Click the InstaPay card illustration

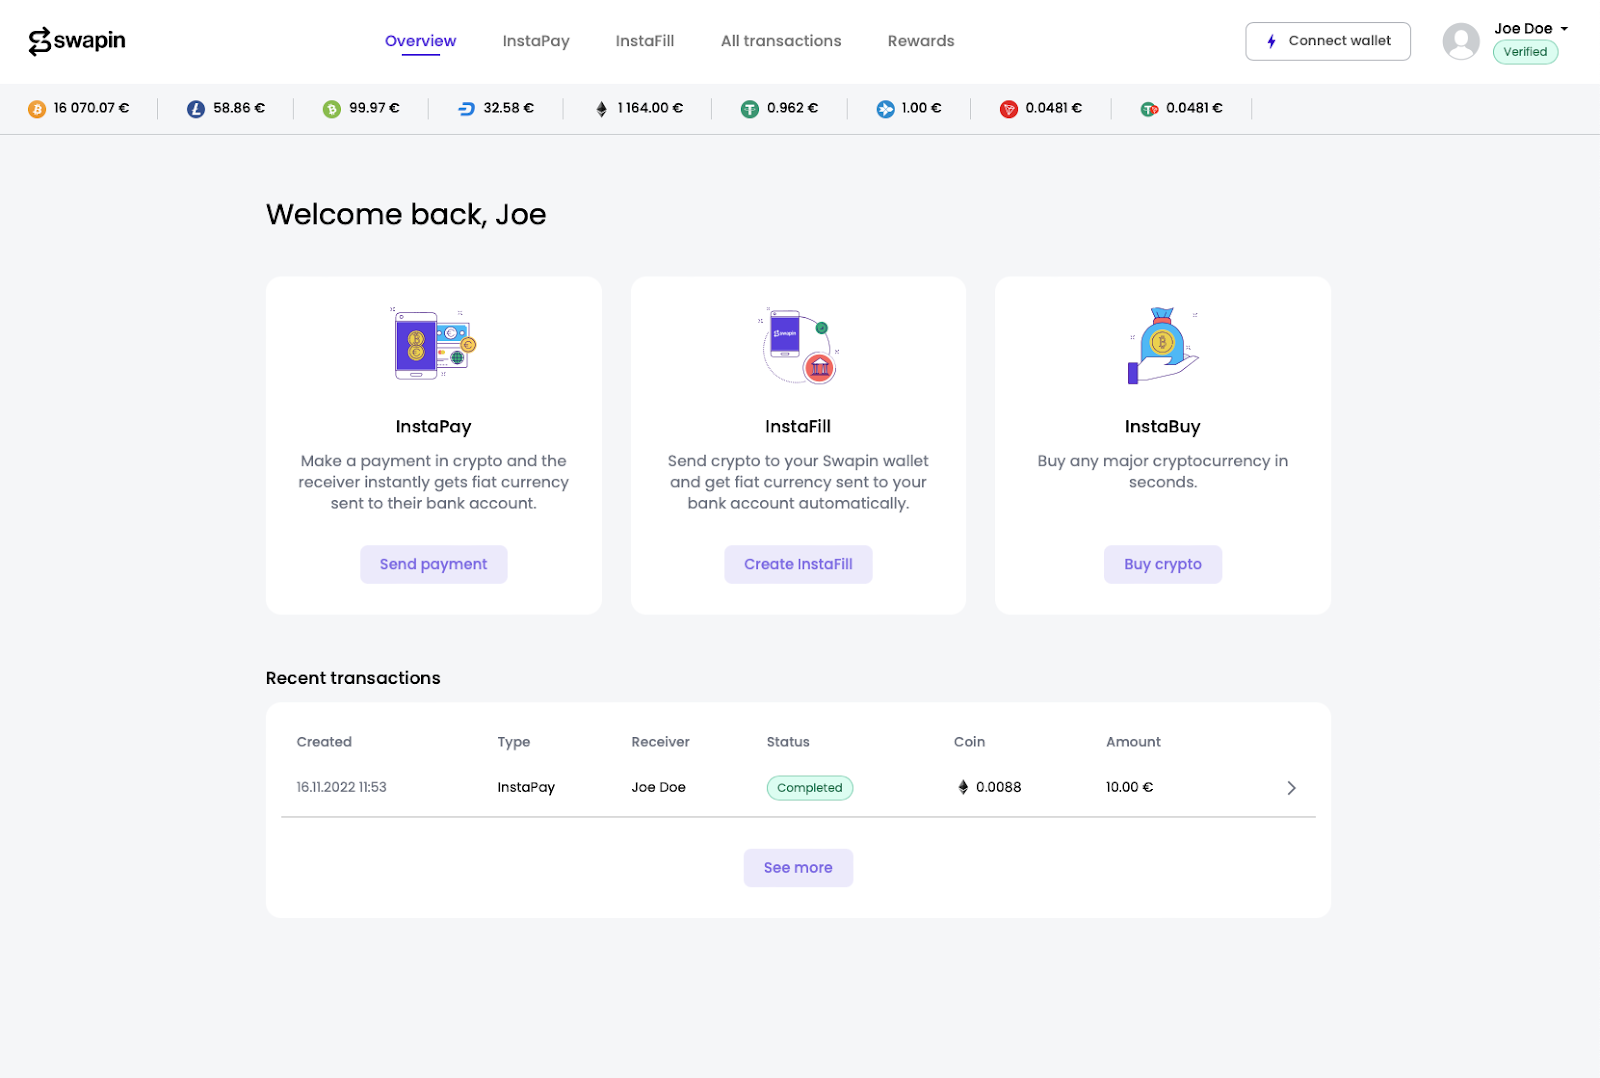(433, 344)
